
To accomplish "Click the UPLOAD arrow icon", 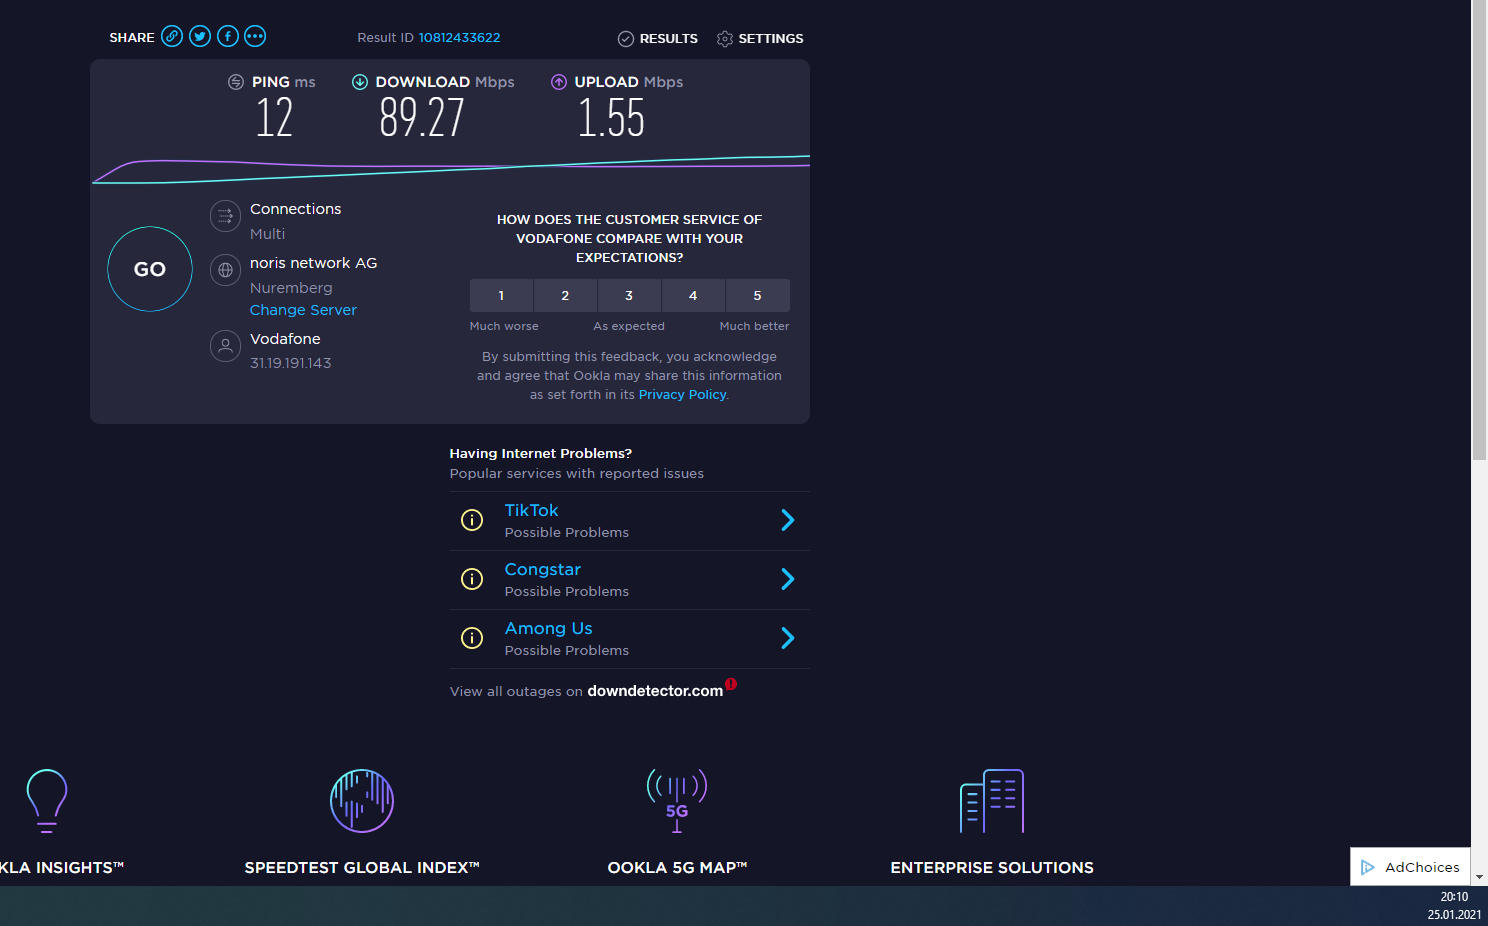I will pyautogui.click(x=559, y=82).
